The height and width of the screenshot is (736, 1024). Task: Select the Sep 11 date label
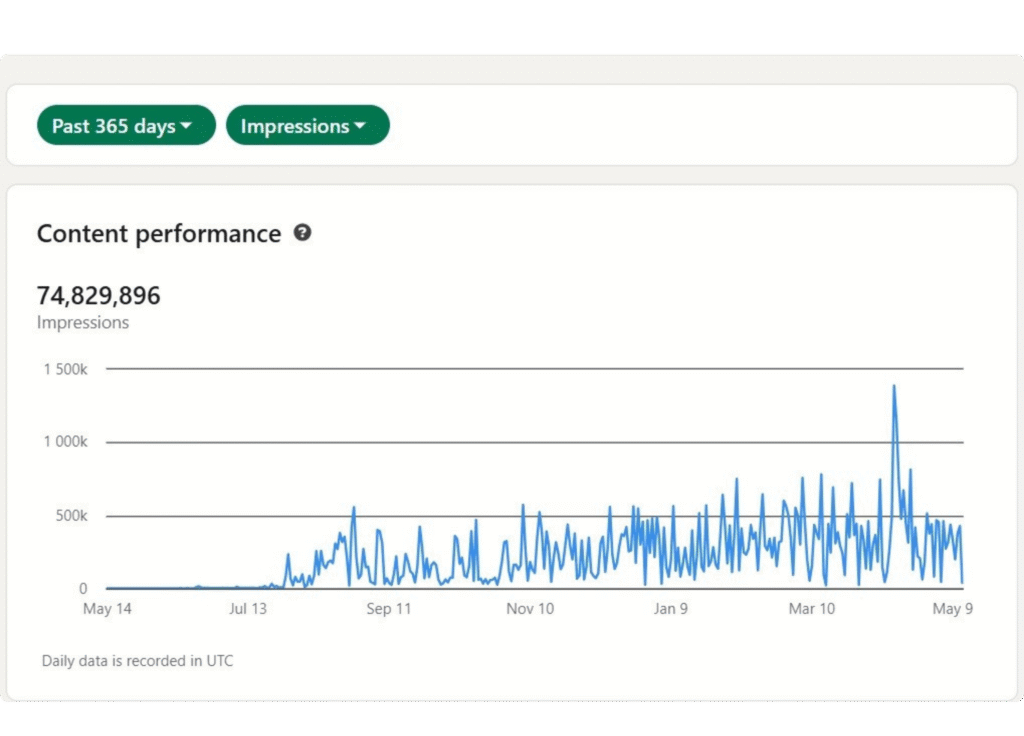[389, 609]
